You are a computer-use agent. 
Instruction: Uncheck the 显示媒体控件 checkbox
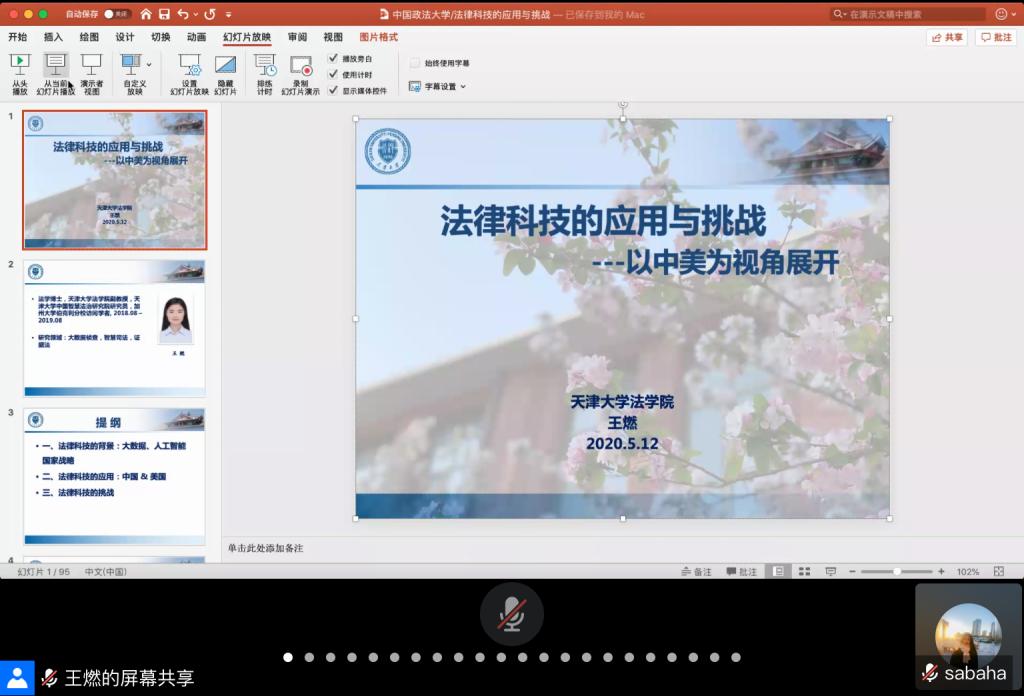click(333, 90)
